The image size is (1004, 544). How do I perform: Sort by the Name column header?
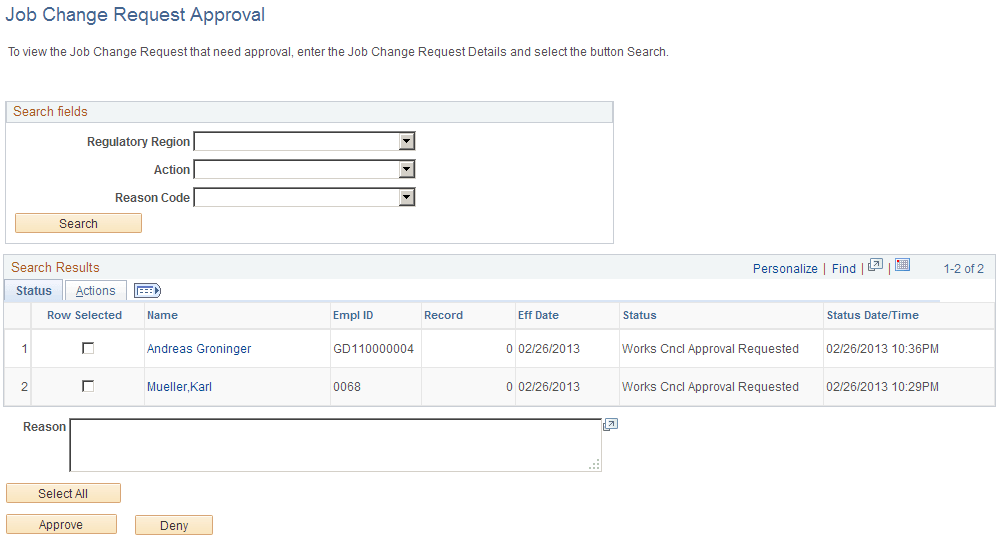(163, 315)
